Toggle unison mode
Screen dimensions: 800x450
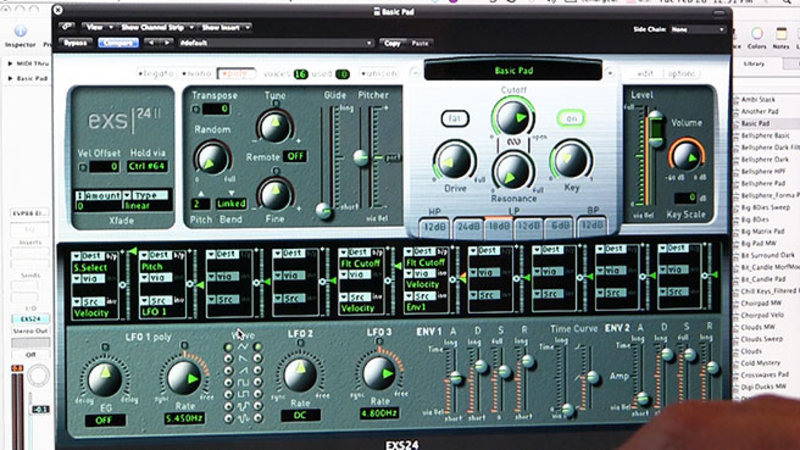pyautogui.click(x=378, y=73)
